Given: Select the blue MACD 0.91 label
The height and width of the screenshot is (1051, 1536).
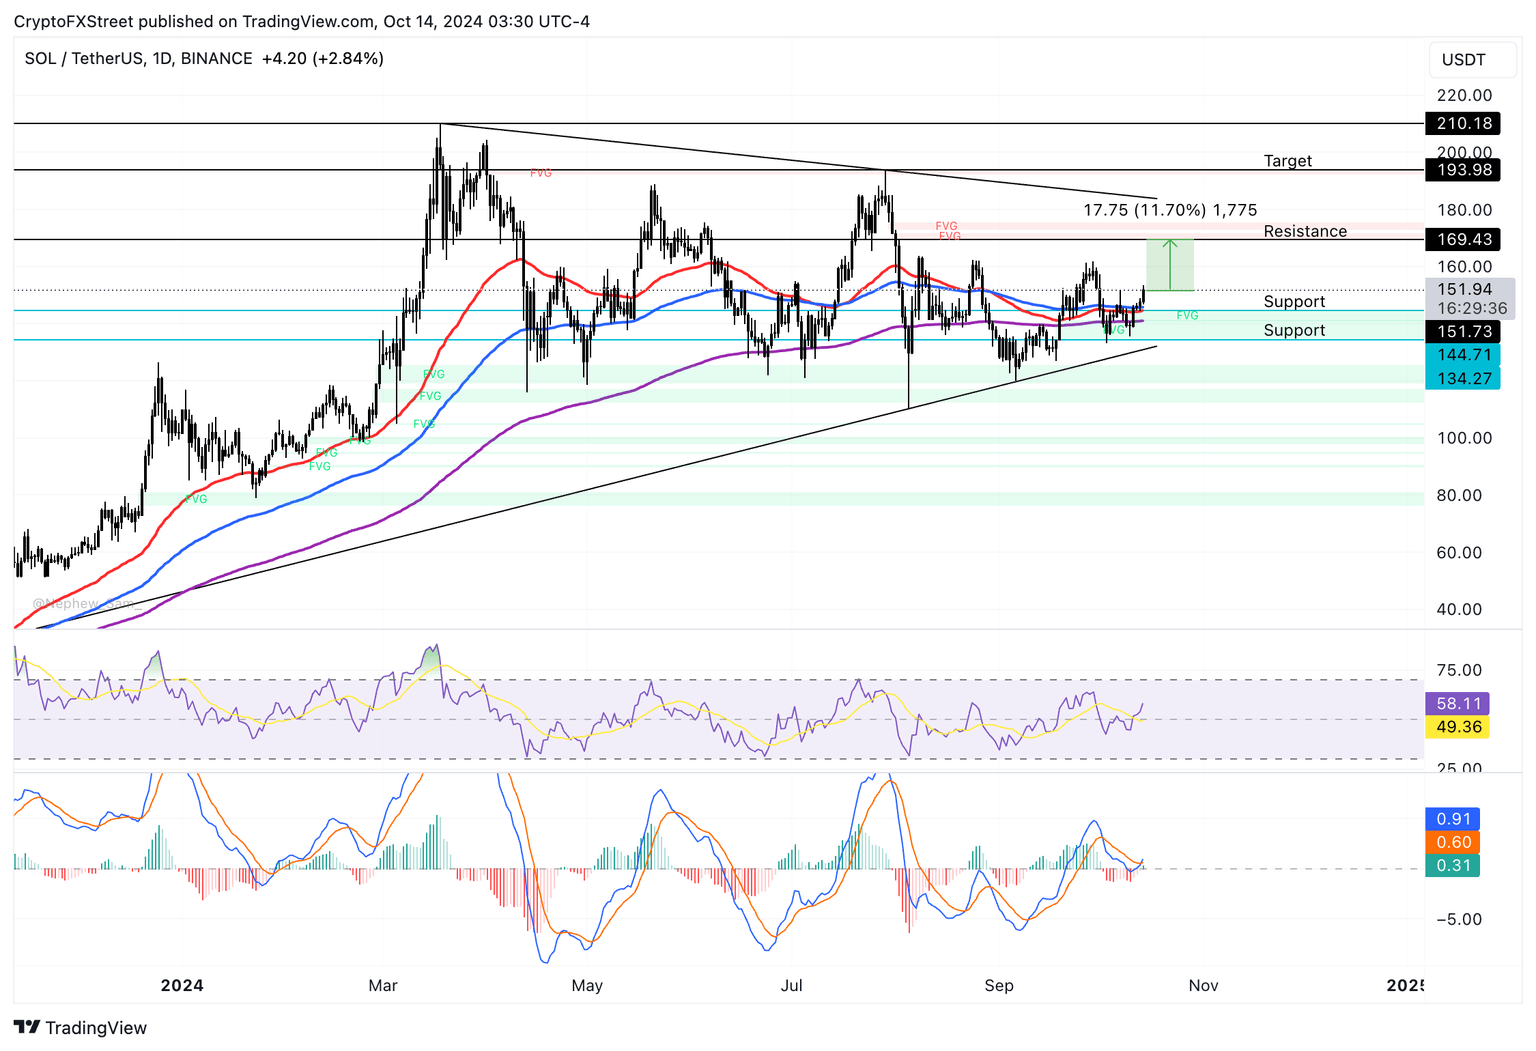Looking at the screenshot, I should coord(1452,819).
